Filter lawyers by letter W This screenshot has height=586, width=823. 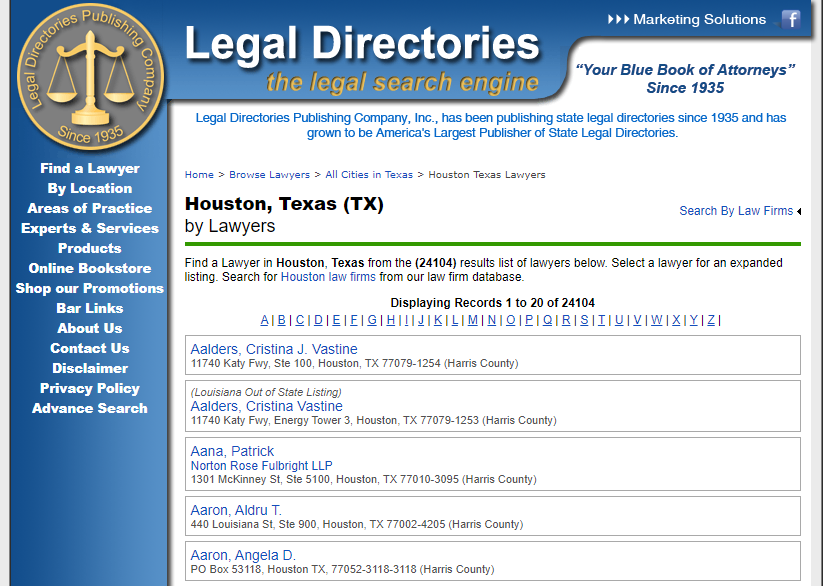pyautogui.click(x=657, y=320)
